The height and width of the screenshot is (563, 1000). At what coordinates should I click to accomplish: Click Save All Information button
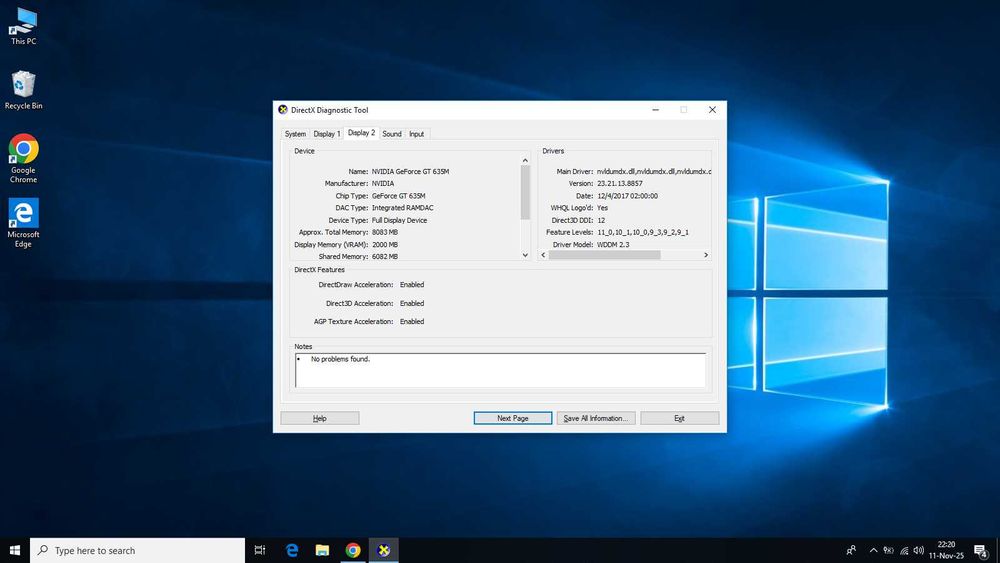(596, 418)
